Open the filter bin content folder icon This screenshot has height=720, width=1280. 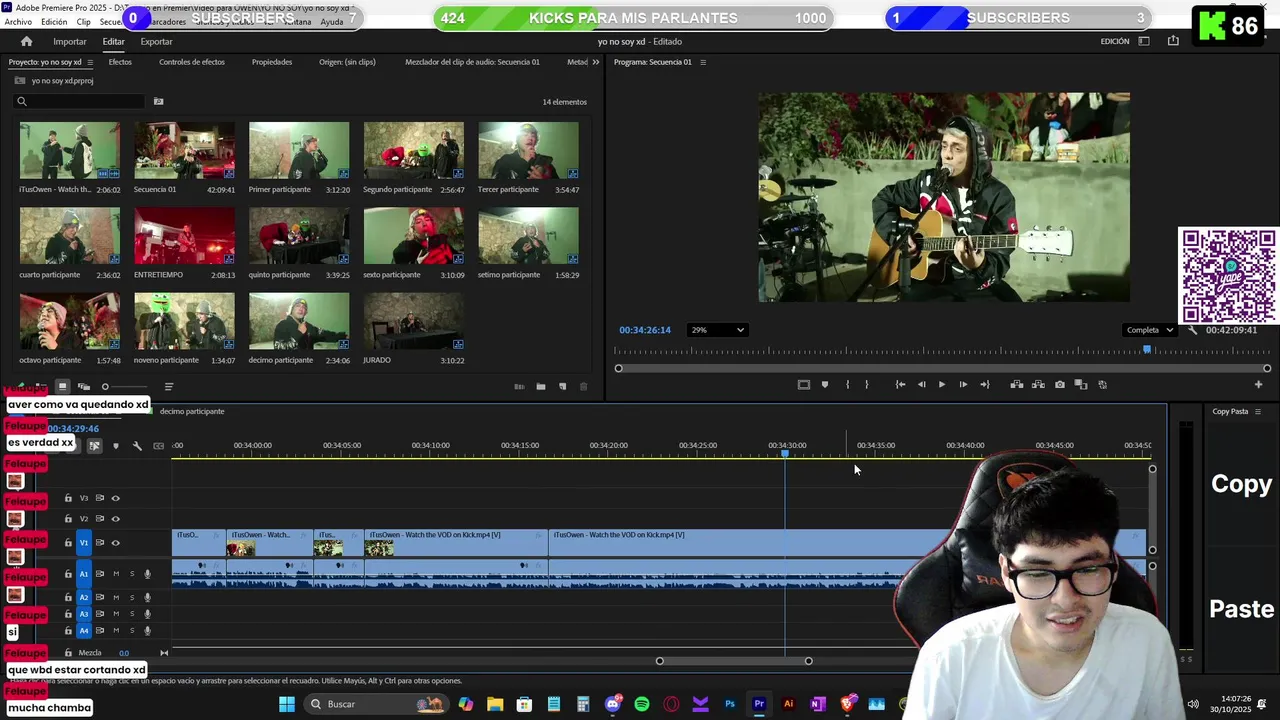click(158, 101)
